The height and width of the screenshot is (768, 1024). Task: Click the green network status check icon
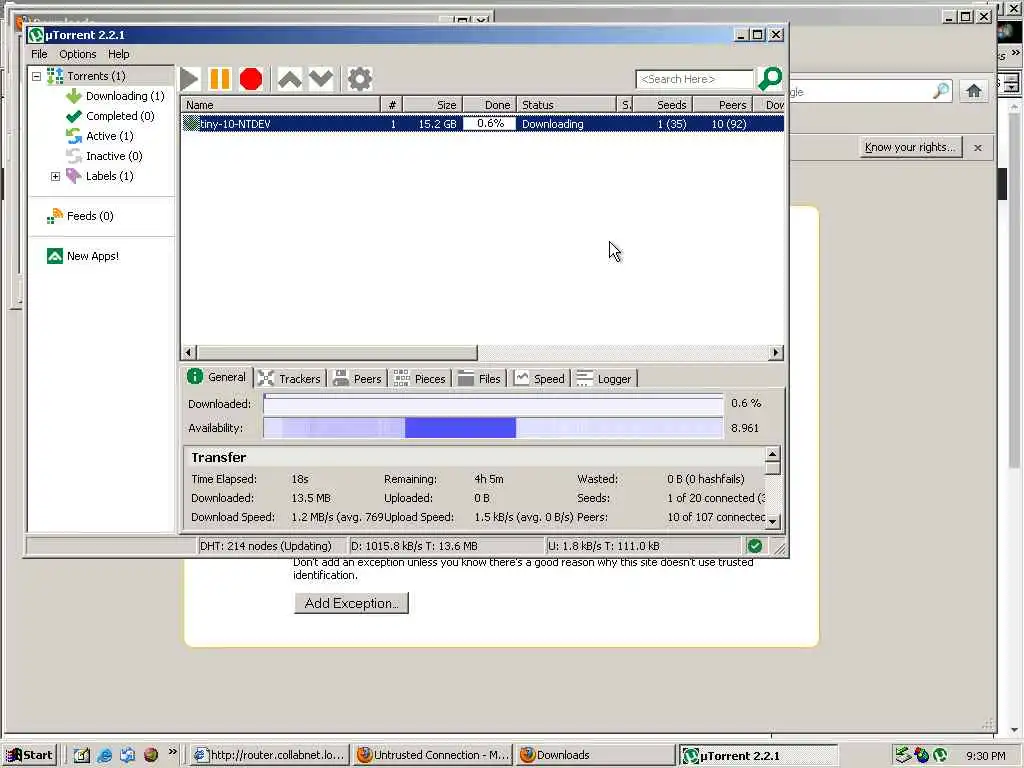tap(755, 546)
